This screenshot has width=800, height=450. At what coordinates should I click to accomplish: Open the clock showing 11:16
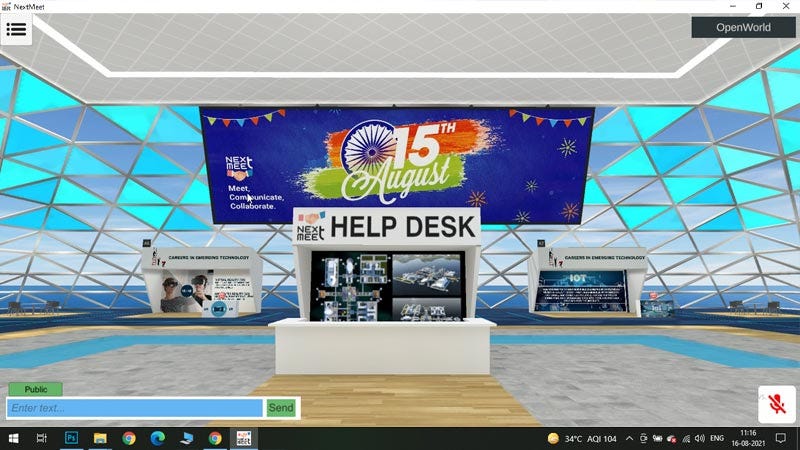[748, 438]
